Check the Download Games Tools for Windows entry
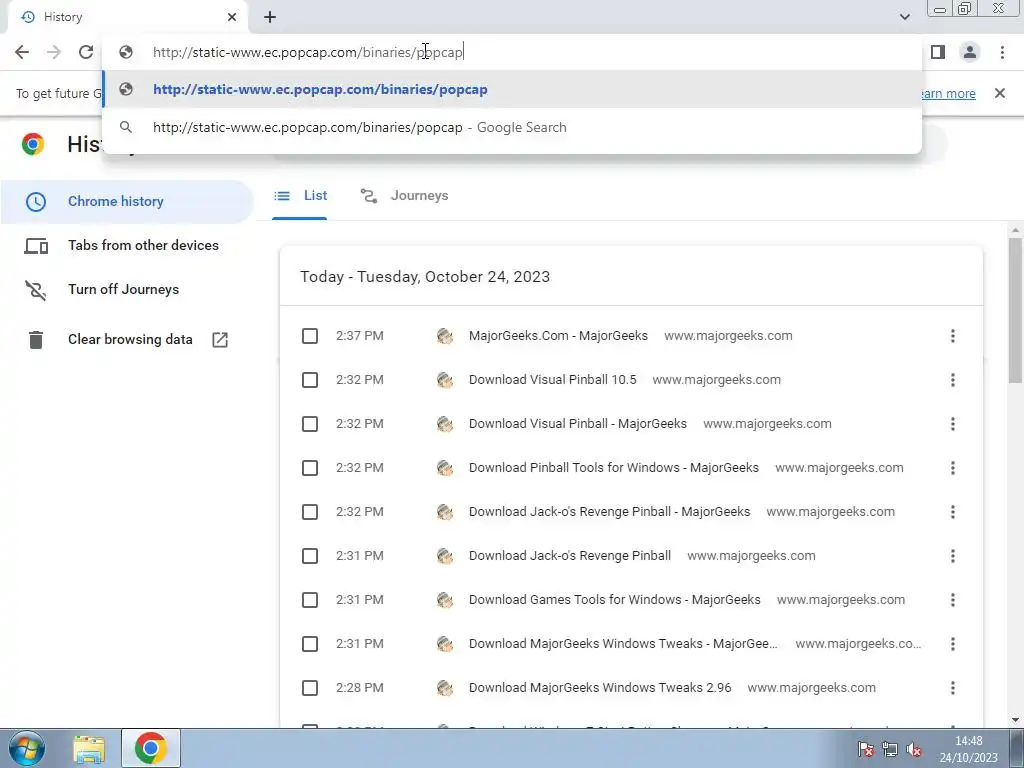Image resolution: width=1024 pixels, height=768 pixels. click(310, 600)
